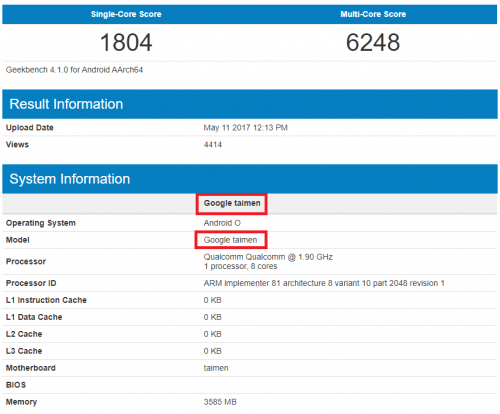Click the L1 Data Cache label
This screenshot has width=500, height=414.
pyautogui.click(x=34, y=317)
